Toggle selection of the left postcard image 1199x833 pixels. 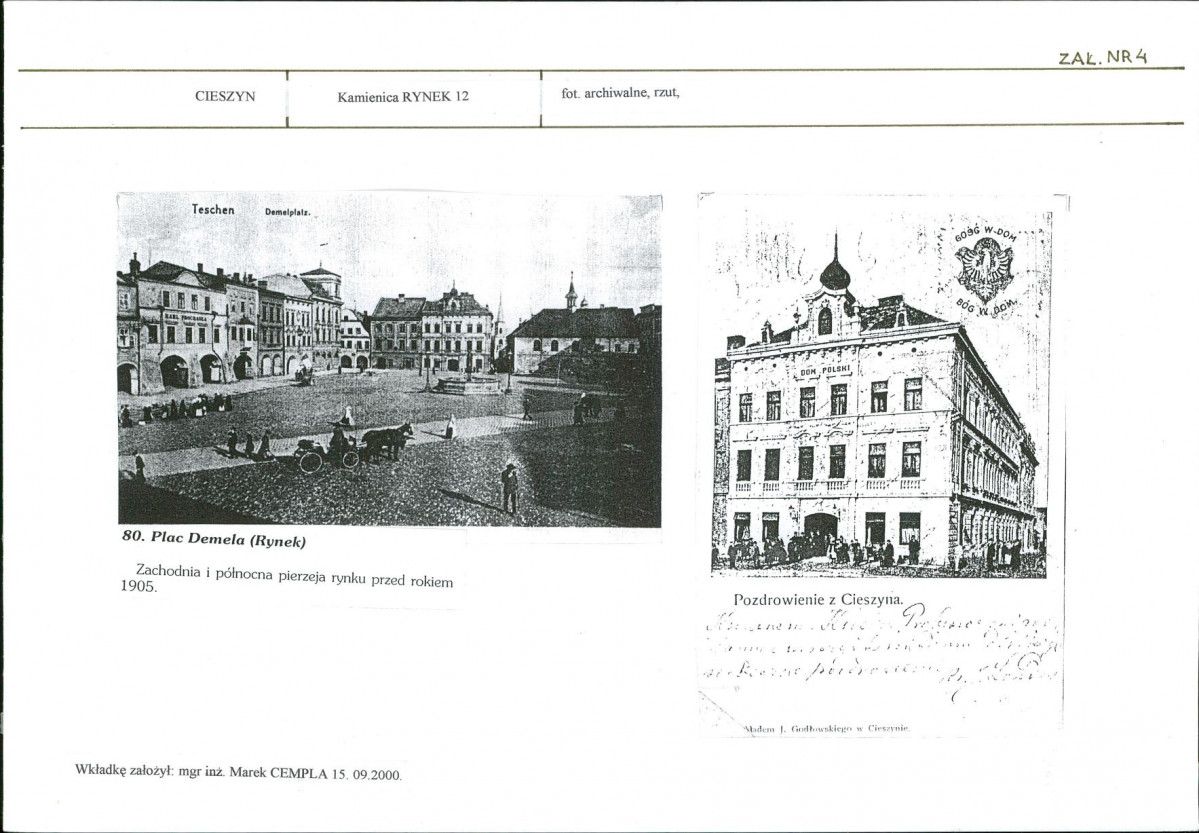click(x=390, y=360)
